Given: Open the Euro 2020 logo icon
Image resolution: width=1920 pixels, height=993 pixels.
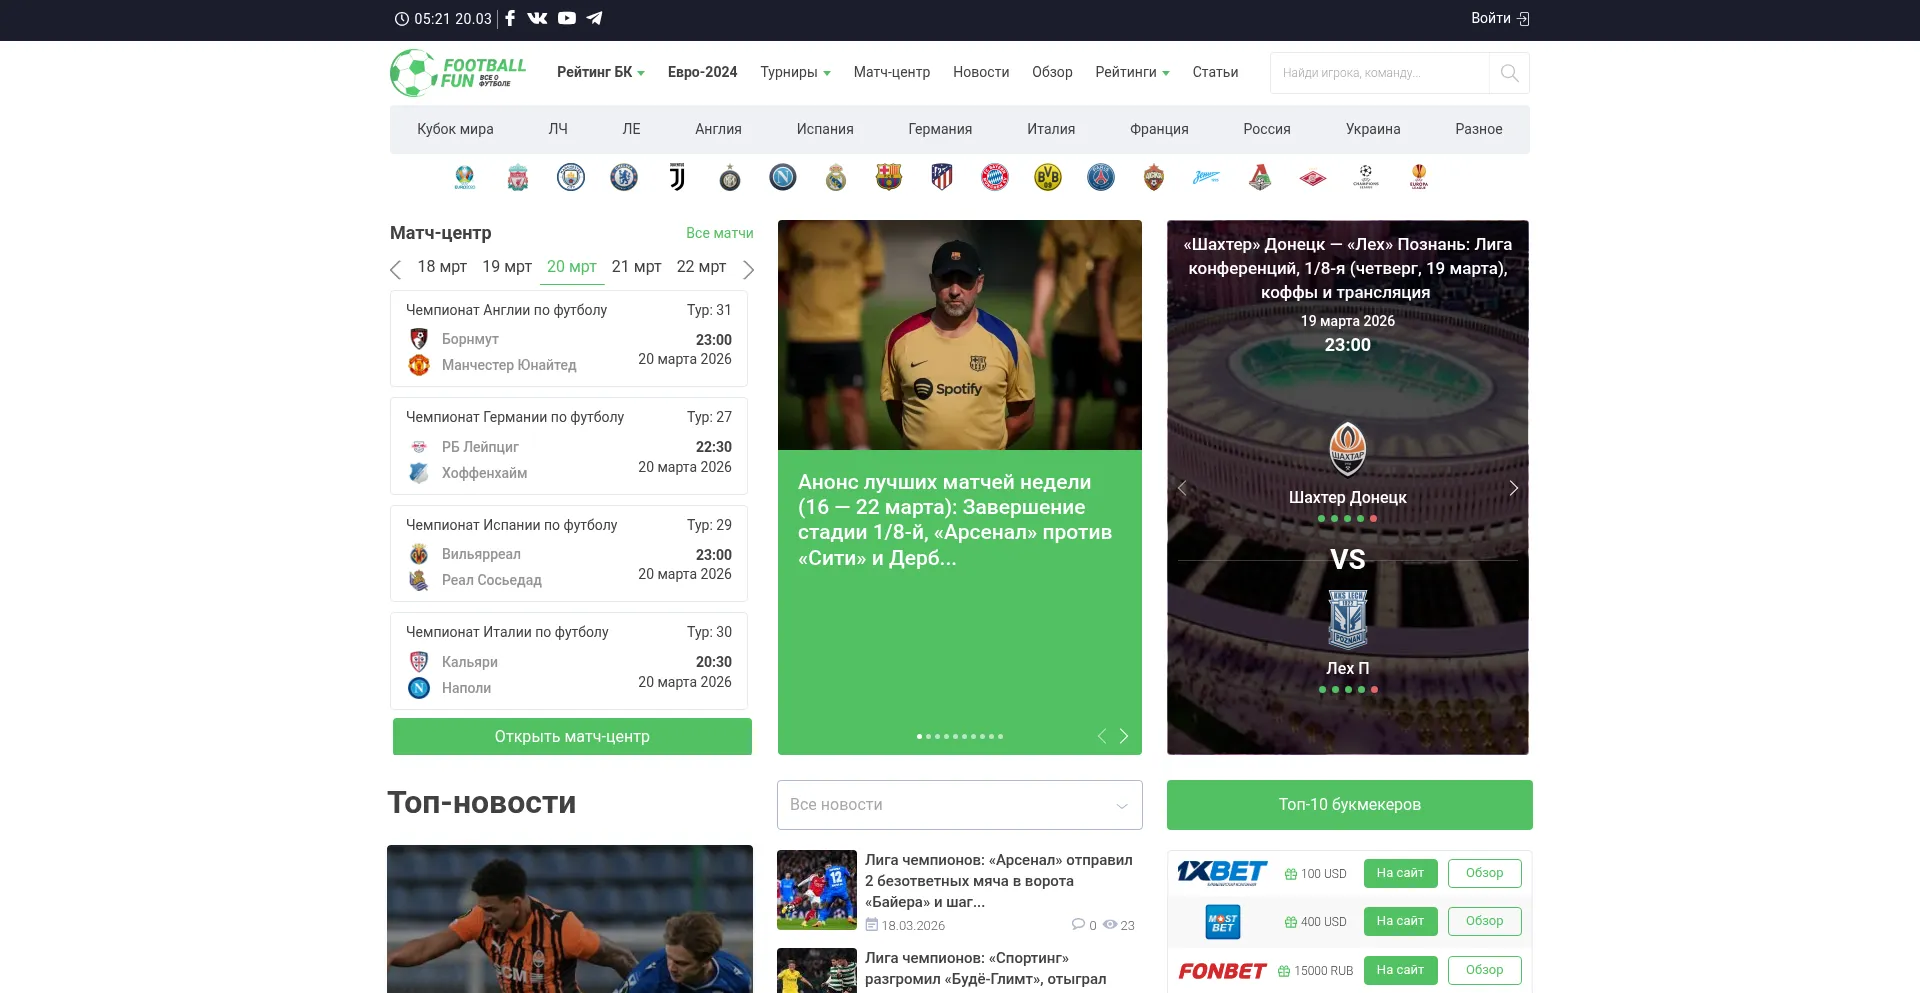Looking at the screenshot, I should pyautogui.click(x=465, y=178).
